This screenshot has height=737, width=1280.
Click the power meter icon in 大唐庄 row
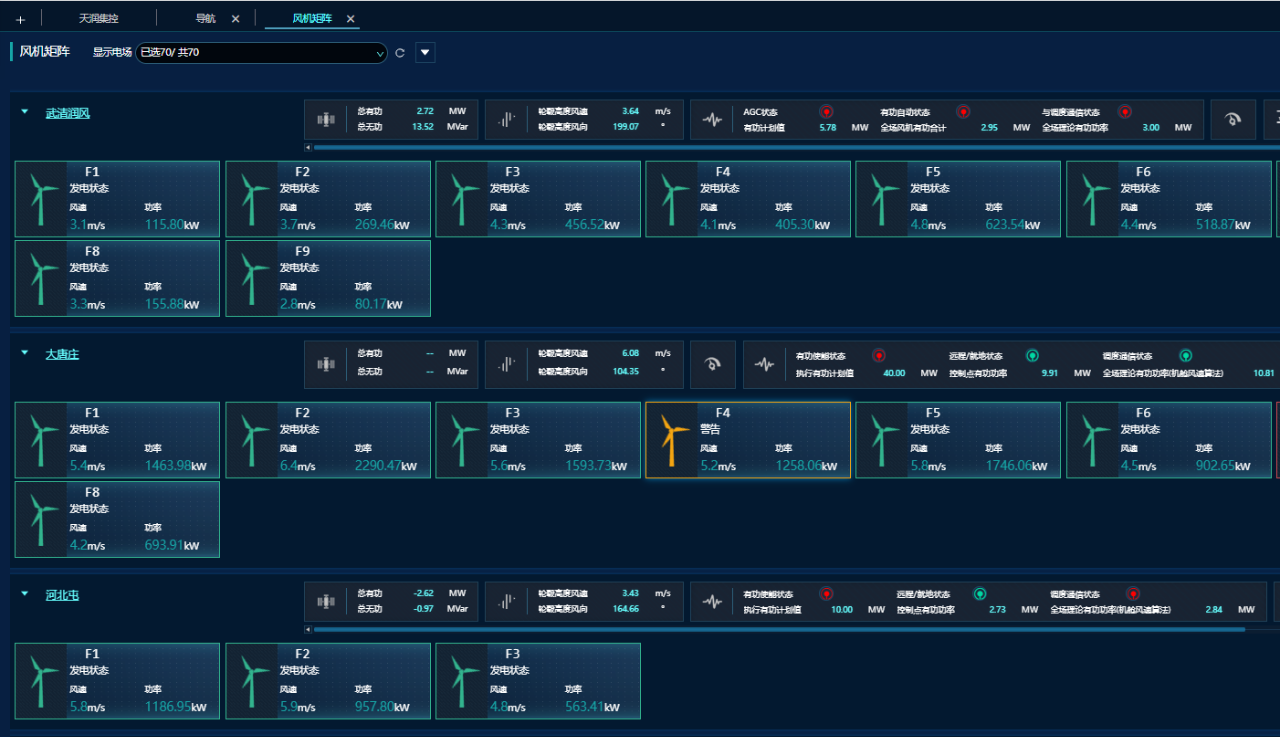pyautogui.click(x=326, y=364)
